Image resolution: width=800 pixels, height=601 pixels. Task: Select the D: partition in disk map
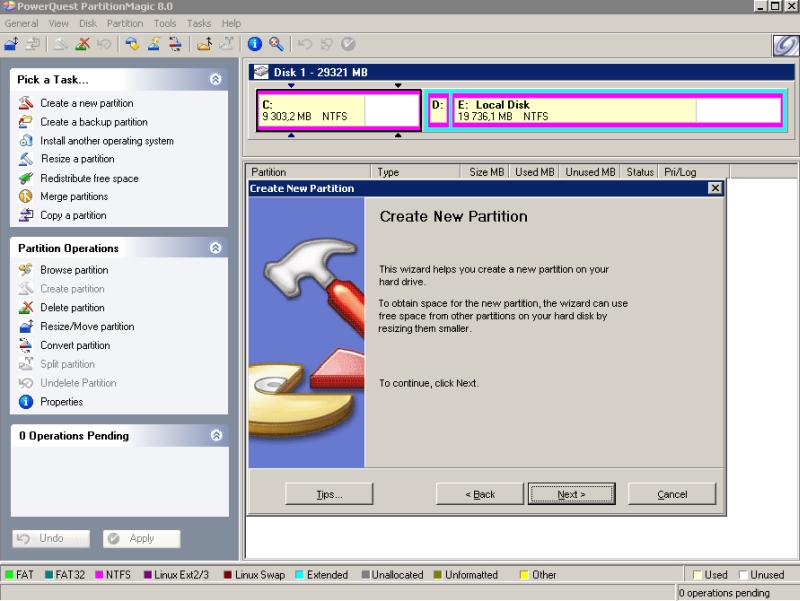[x=438, y=110]
